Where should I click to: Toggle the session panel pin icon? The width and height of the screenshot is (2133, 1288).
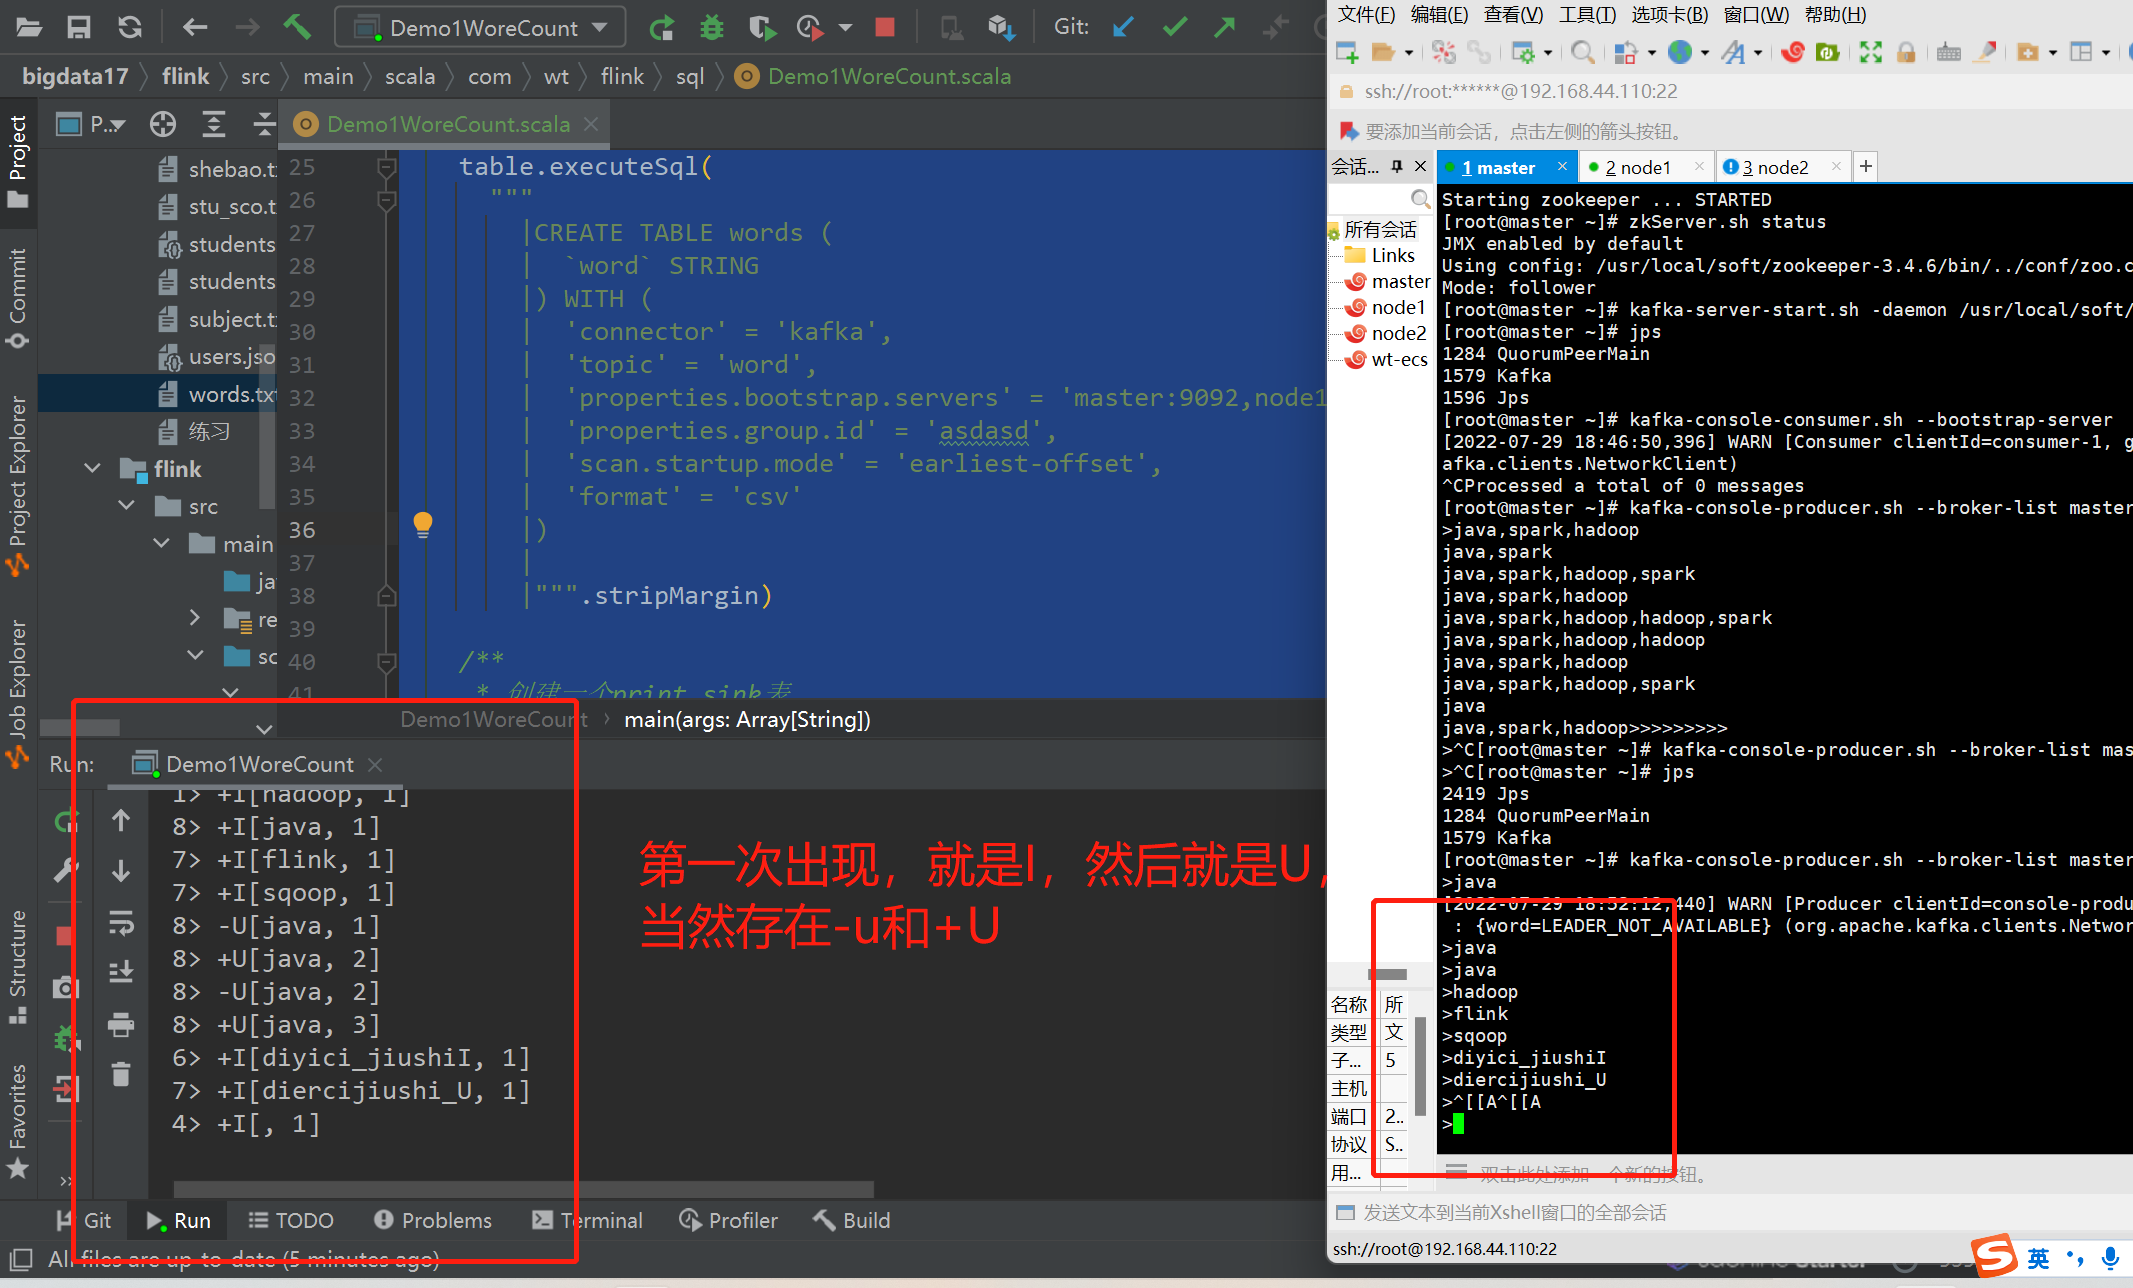1397,166
